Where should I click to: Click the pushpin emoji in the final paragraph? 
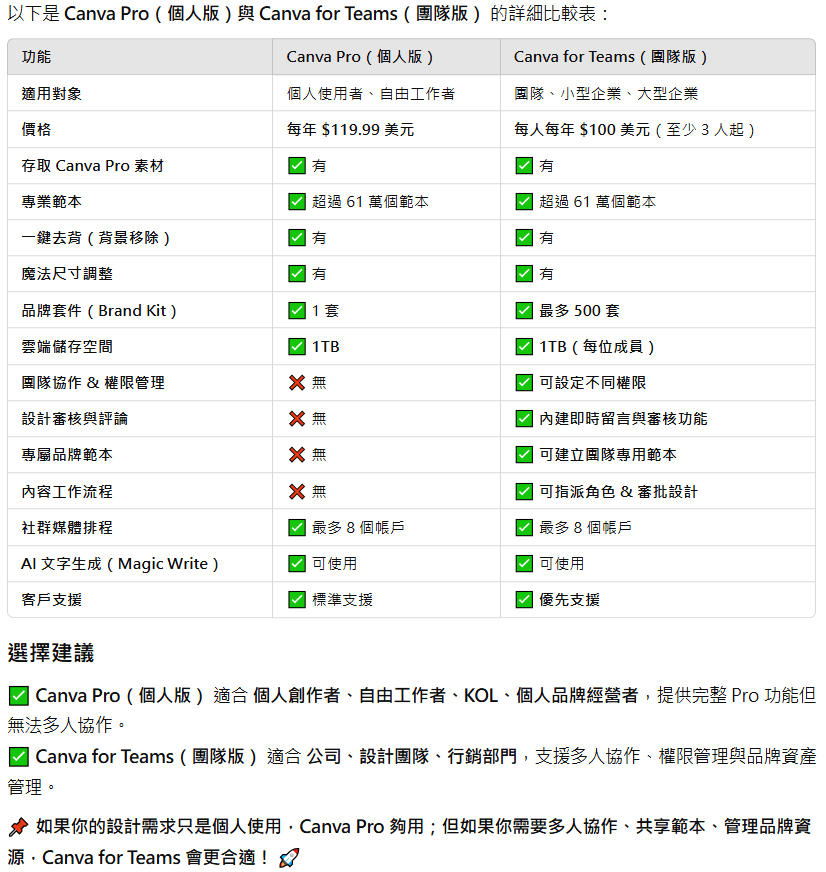(18, 827)
